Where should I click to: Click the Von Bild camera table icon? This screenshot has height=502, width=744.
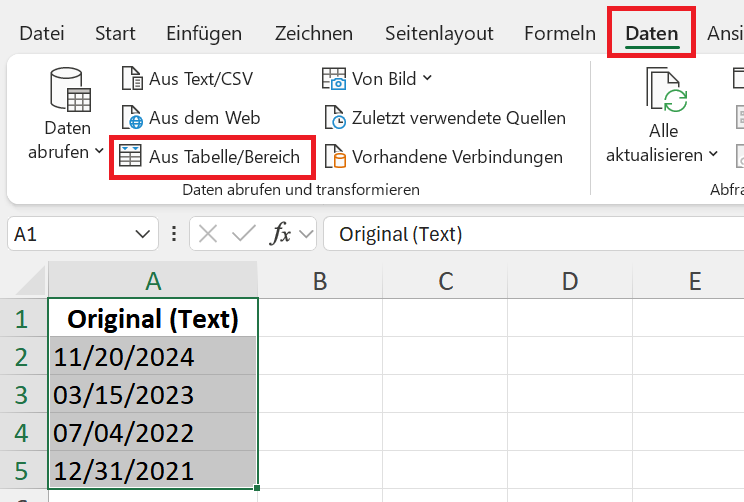tap(334, 79)
